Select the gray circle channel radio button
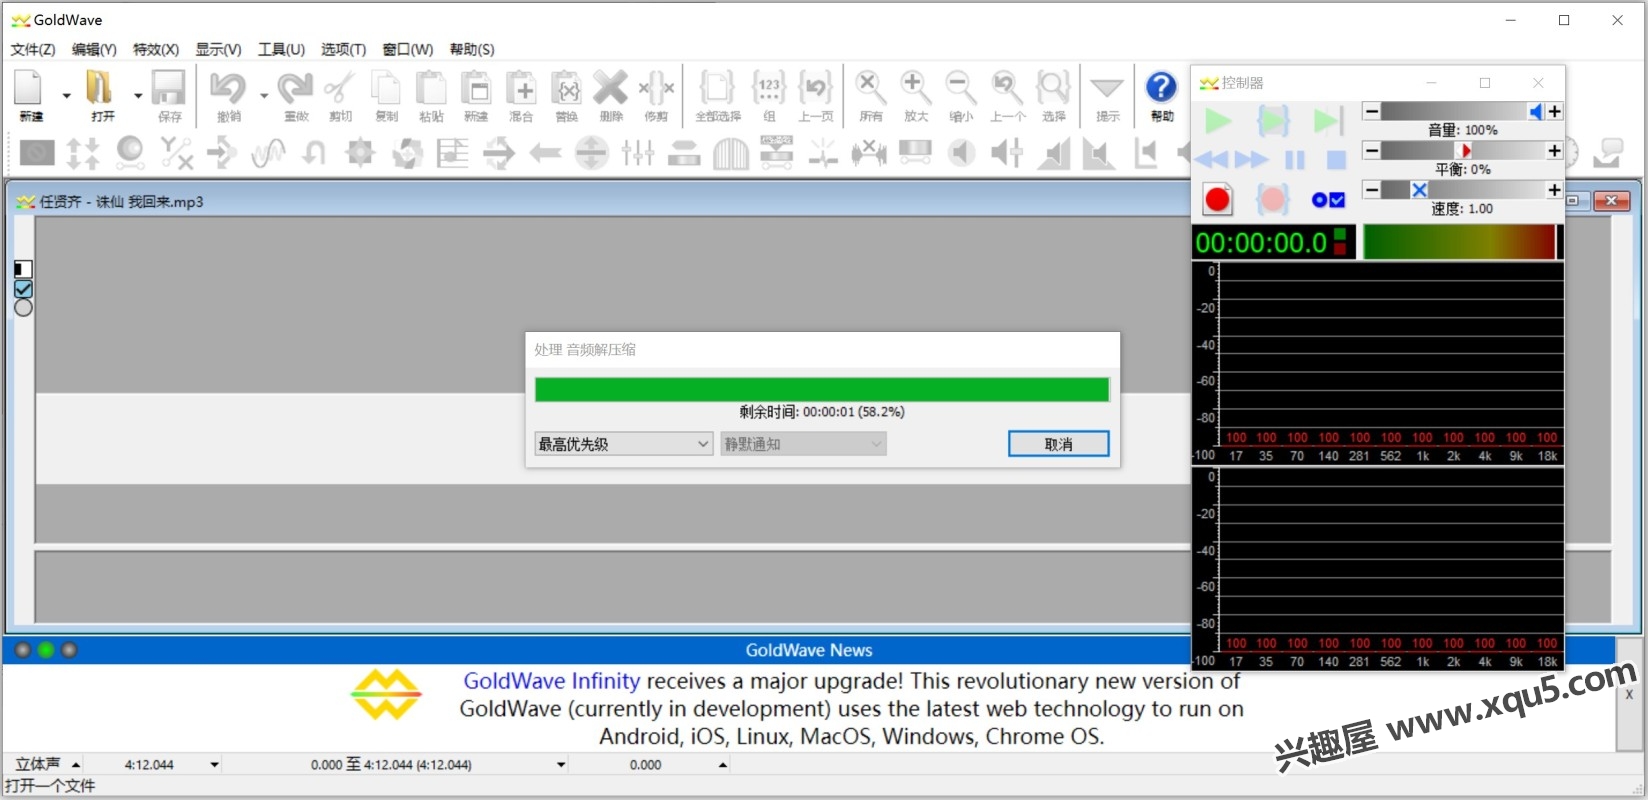Screen dimensions: 1648x800 [x=23, y=308]
